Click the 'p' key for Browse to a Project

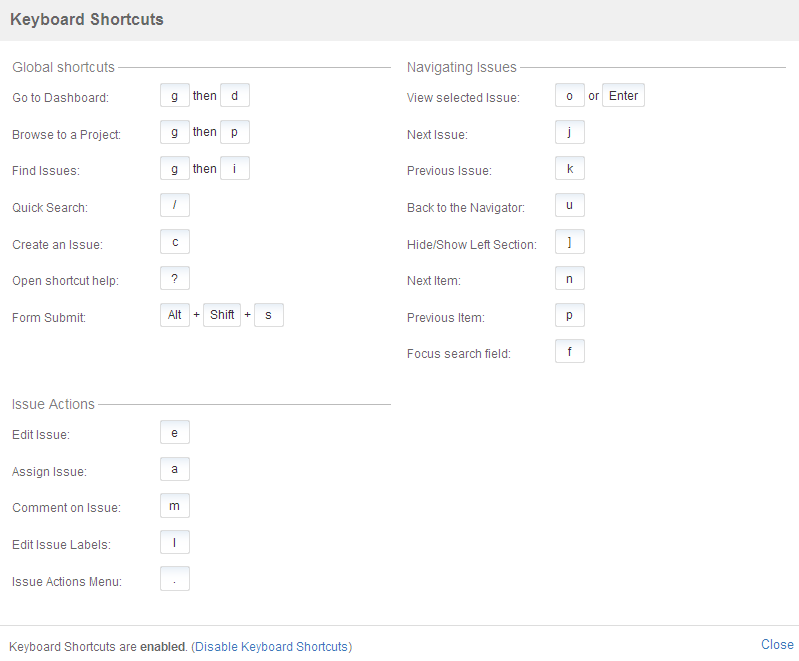click(235, 132)
